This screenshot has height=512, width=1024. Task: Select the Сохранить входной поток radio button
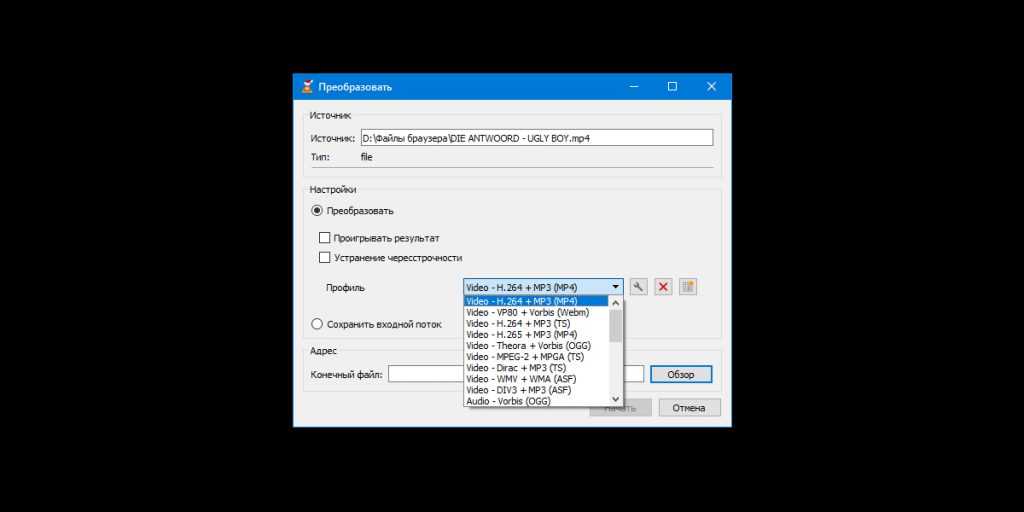tap(317, 324)
